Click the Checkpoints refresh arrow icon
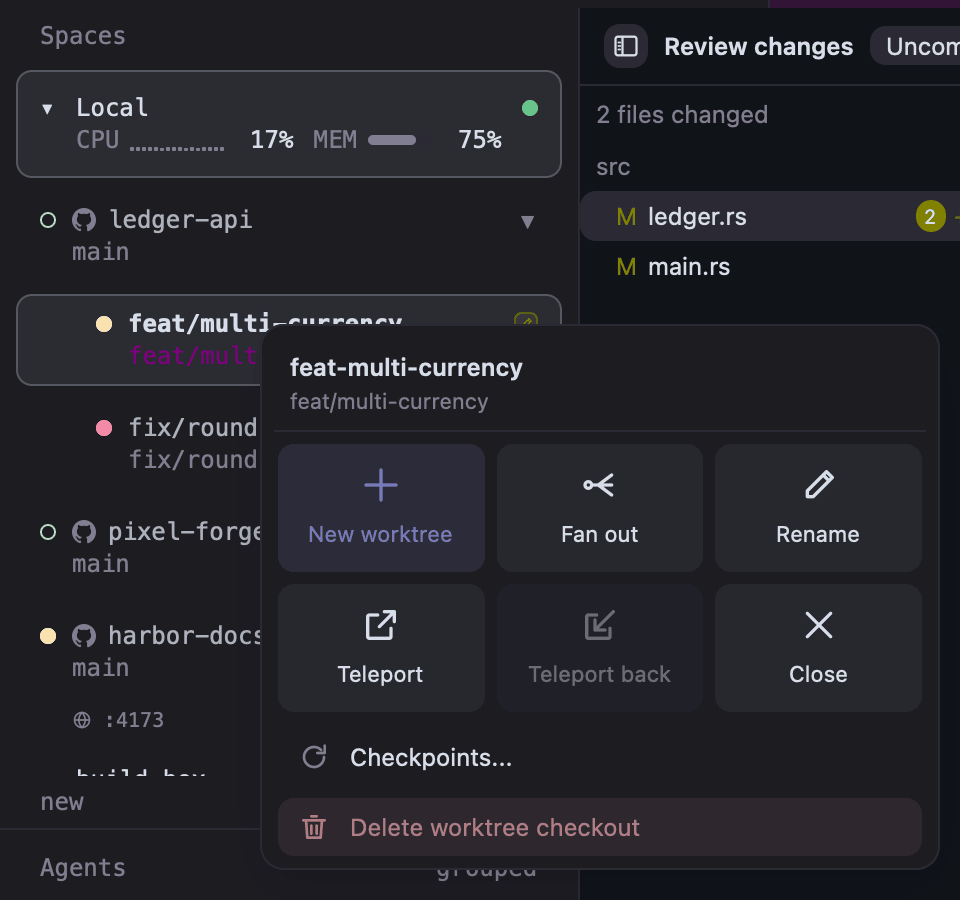 click(x=315, y=757)
